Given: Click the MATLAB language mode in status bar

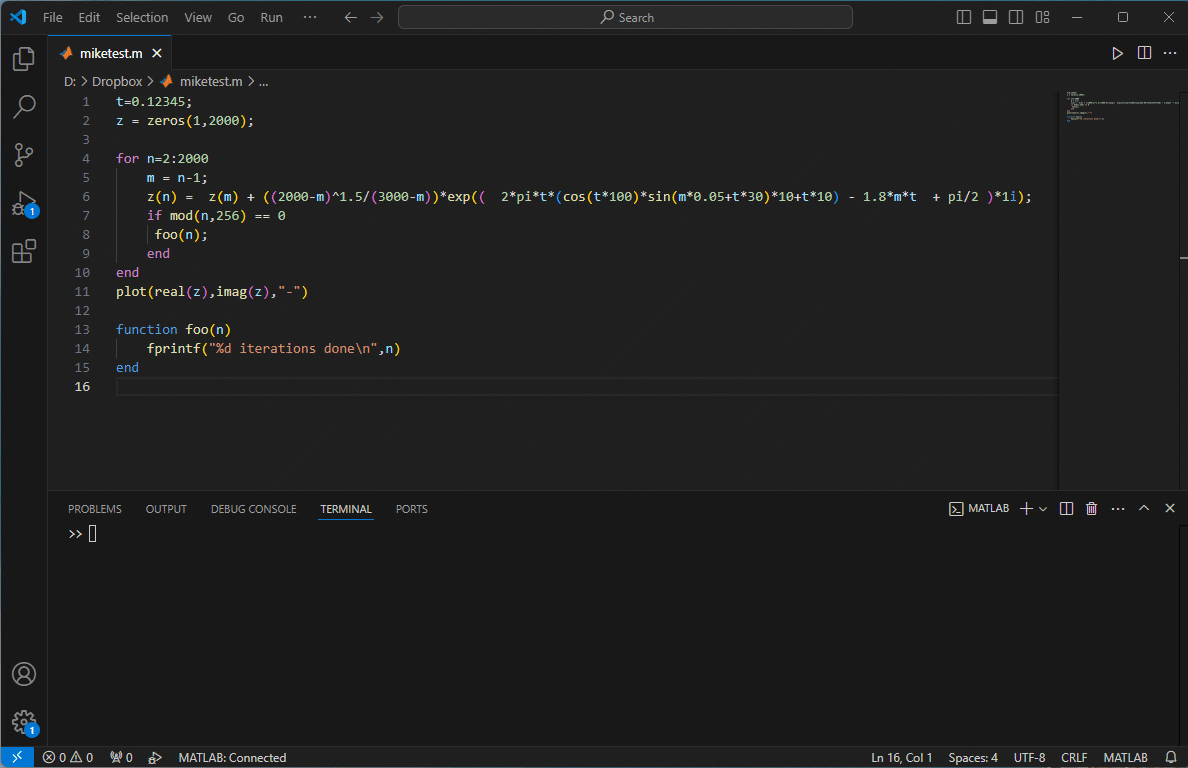Looking at the screenshot, I should pos(1125,757).
